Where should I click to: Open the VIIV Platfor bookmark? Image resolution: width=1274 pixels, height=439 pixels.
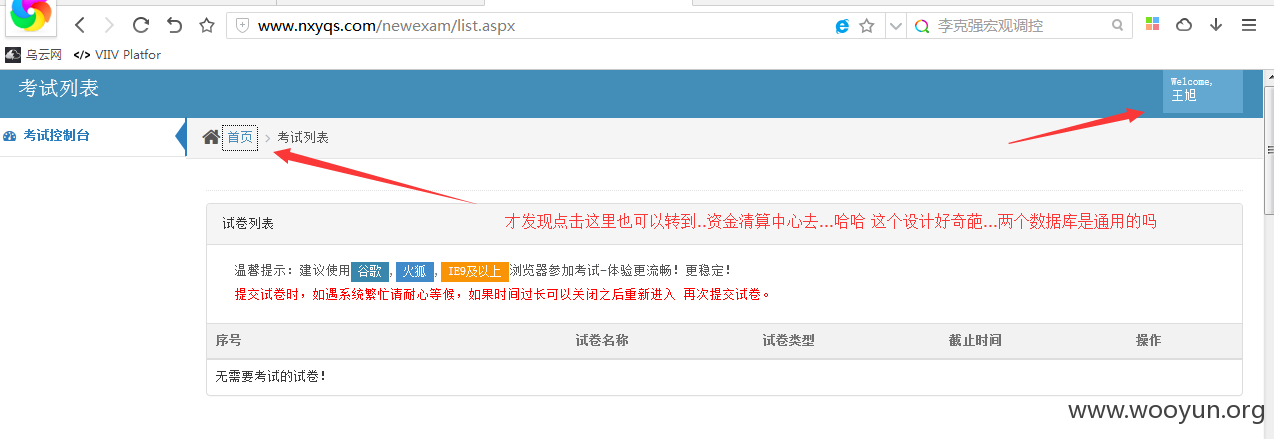117,55
